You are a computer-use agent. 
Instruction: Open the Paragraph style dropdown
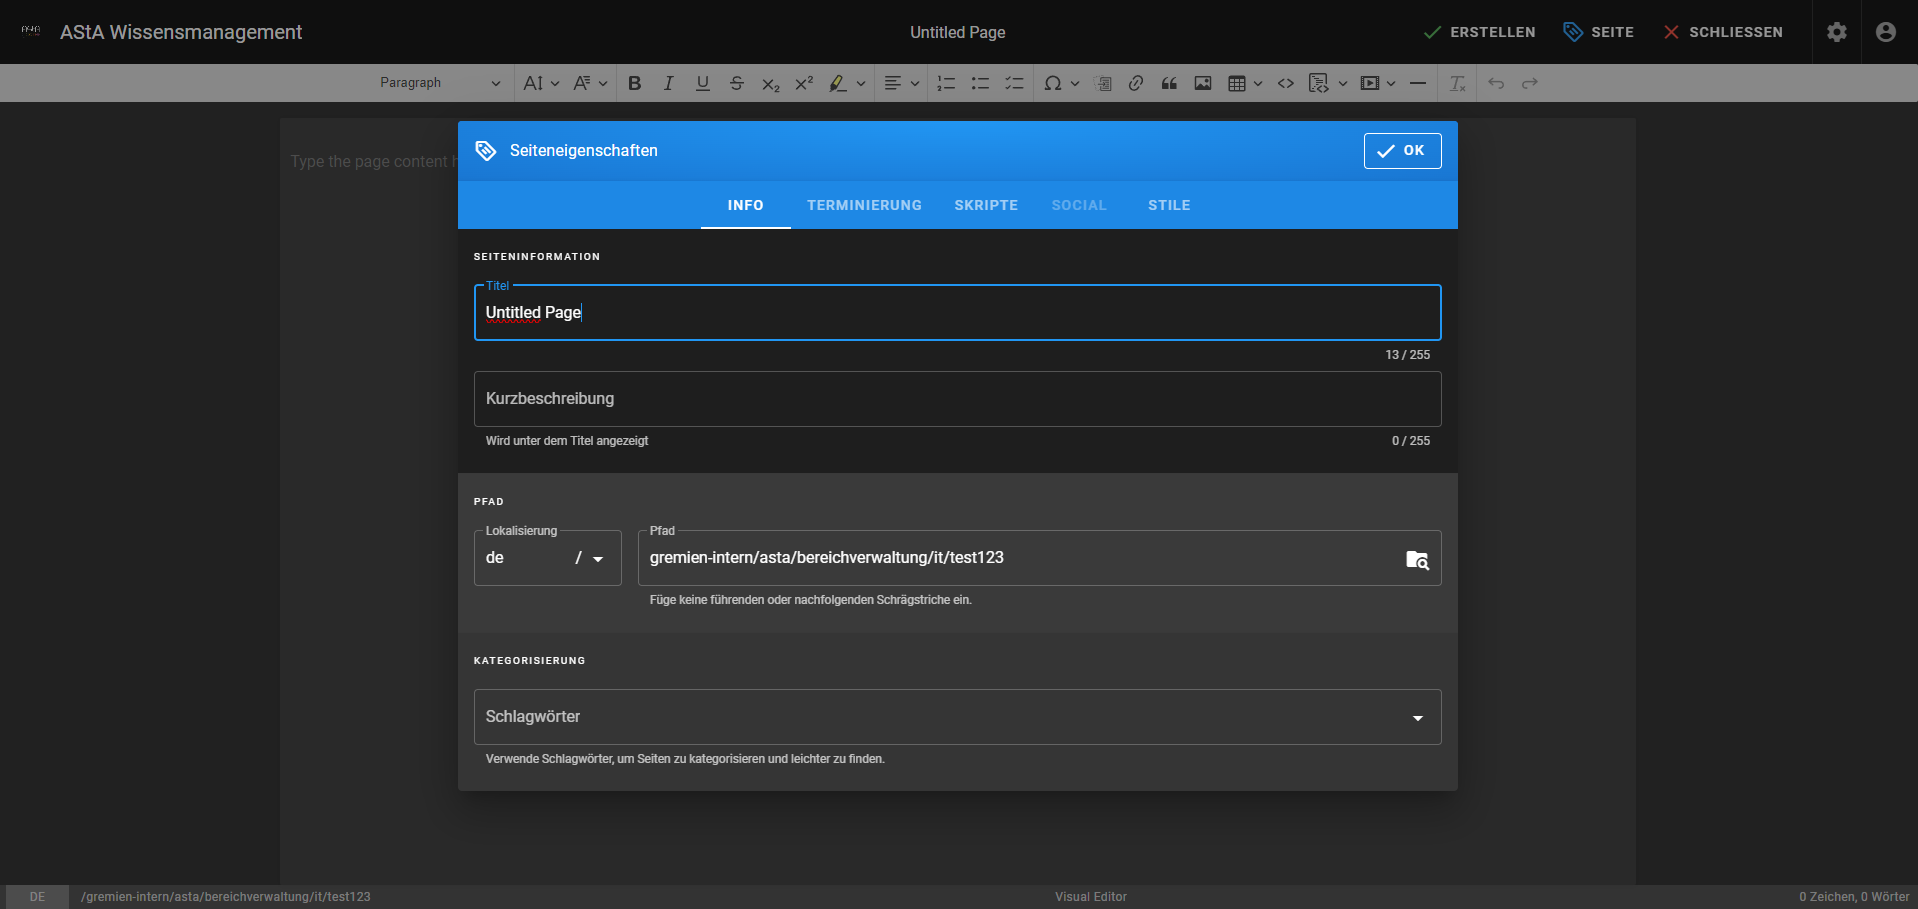(x=440, y=83)
